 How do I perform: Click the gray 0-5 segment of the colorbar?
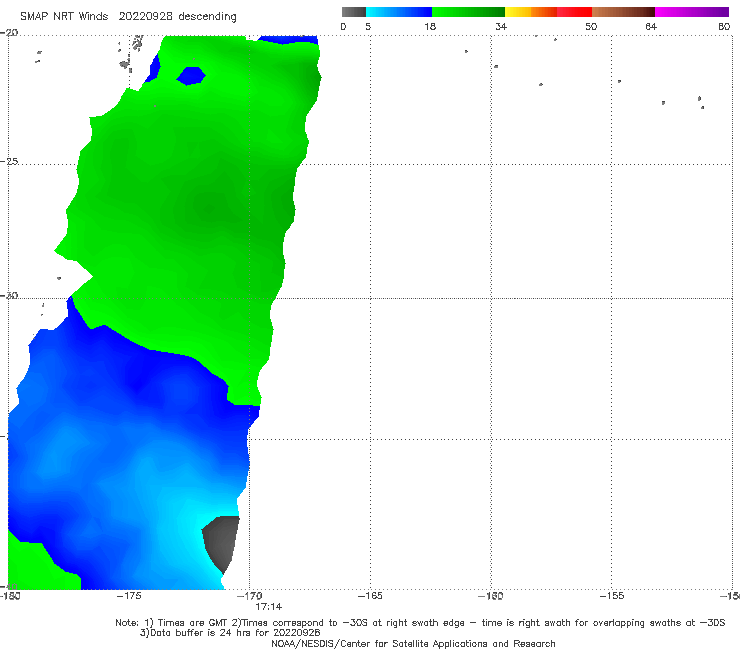(x=353, y=12)
